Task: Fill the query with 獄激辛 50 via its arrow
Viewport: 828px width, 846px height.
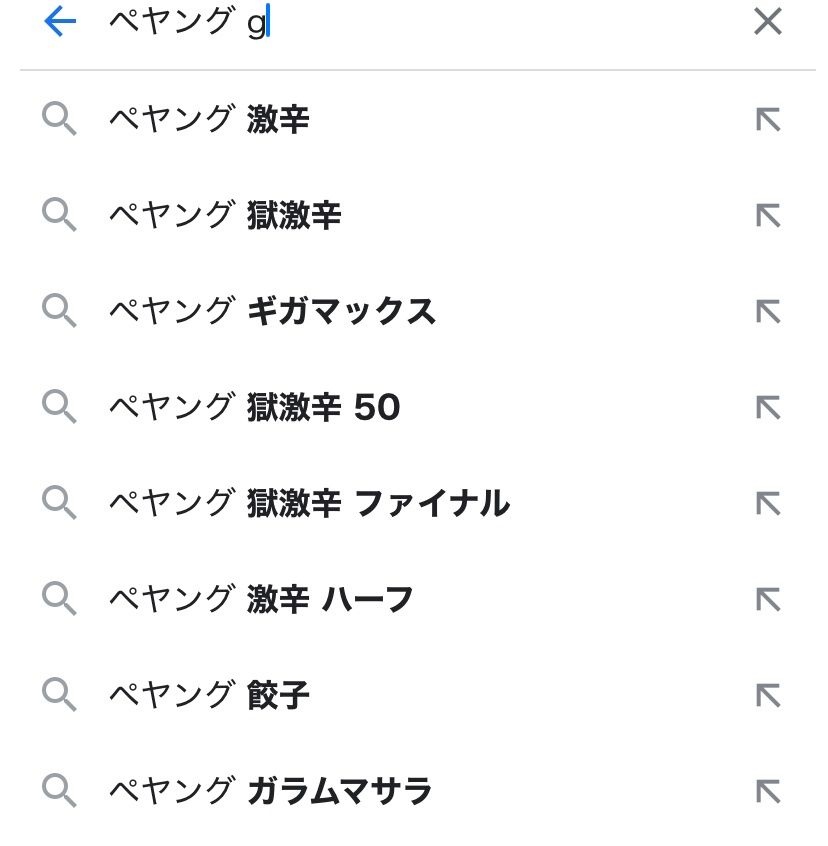Action: coord(767,408)
